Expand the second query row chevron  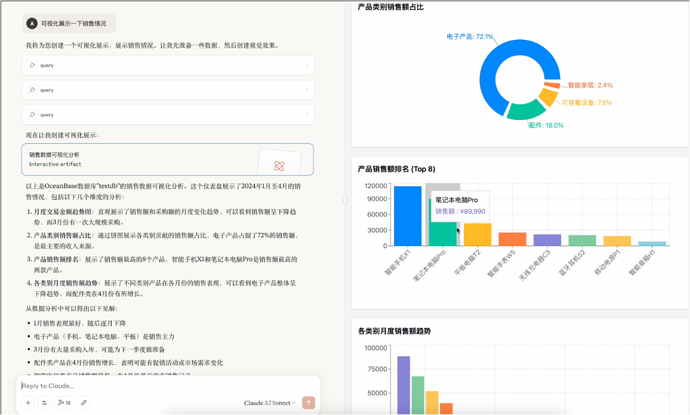307,90
